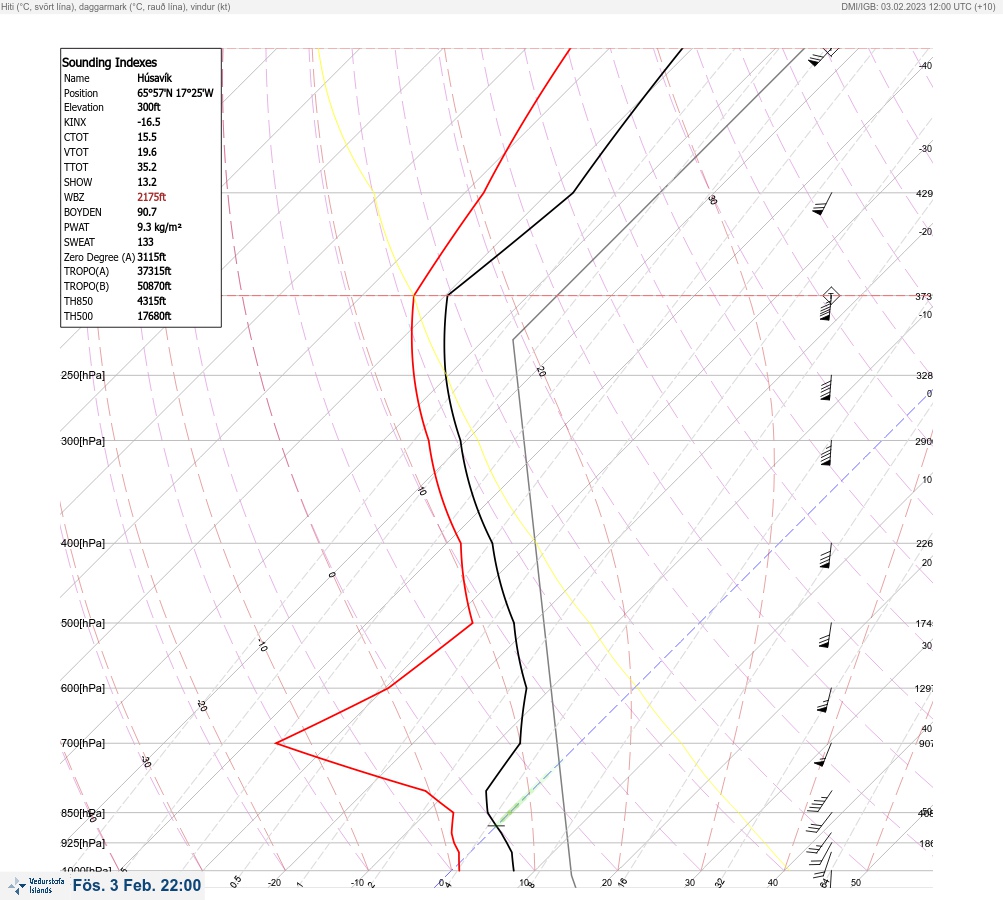Click the '0.5' mixing ratio label
Image resolution: width=1003 pixels, height=900 pixels.
235,881
